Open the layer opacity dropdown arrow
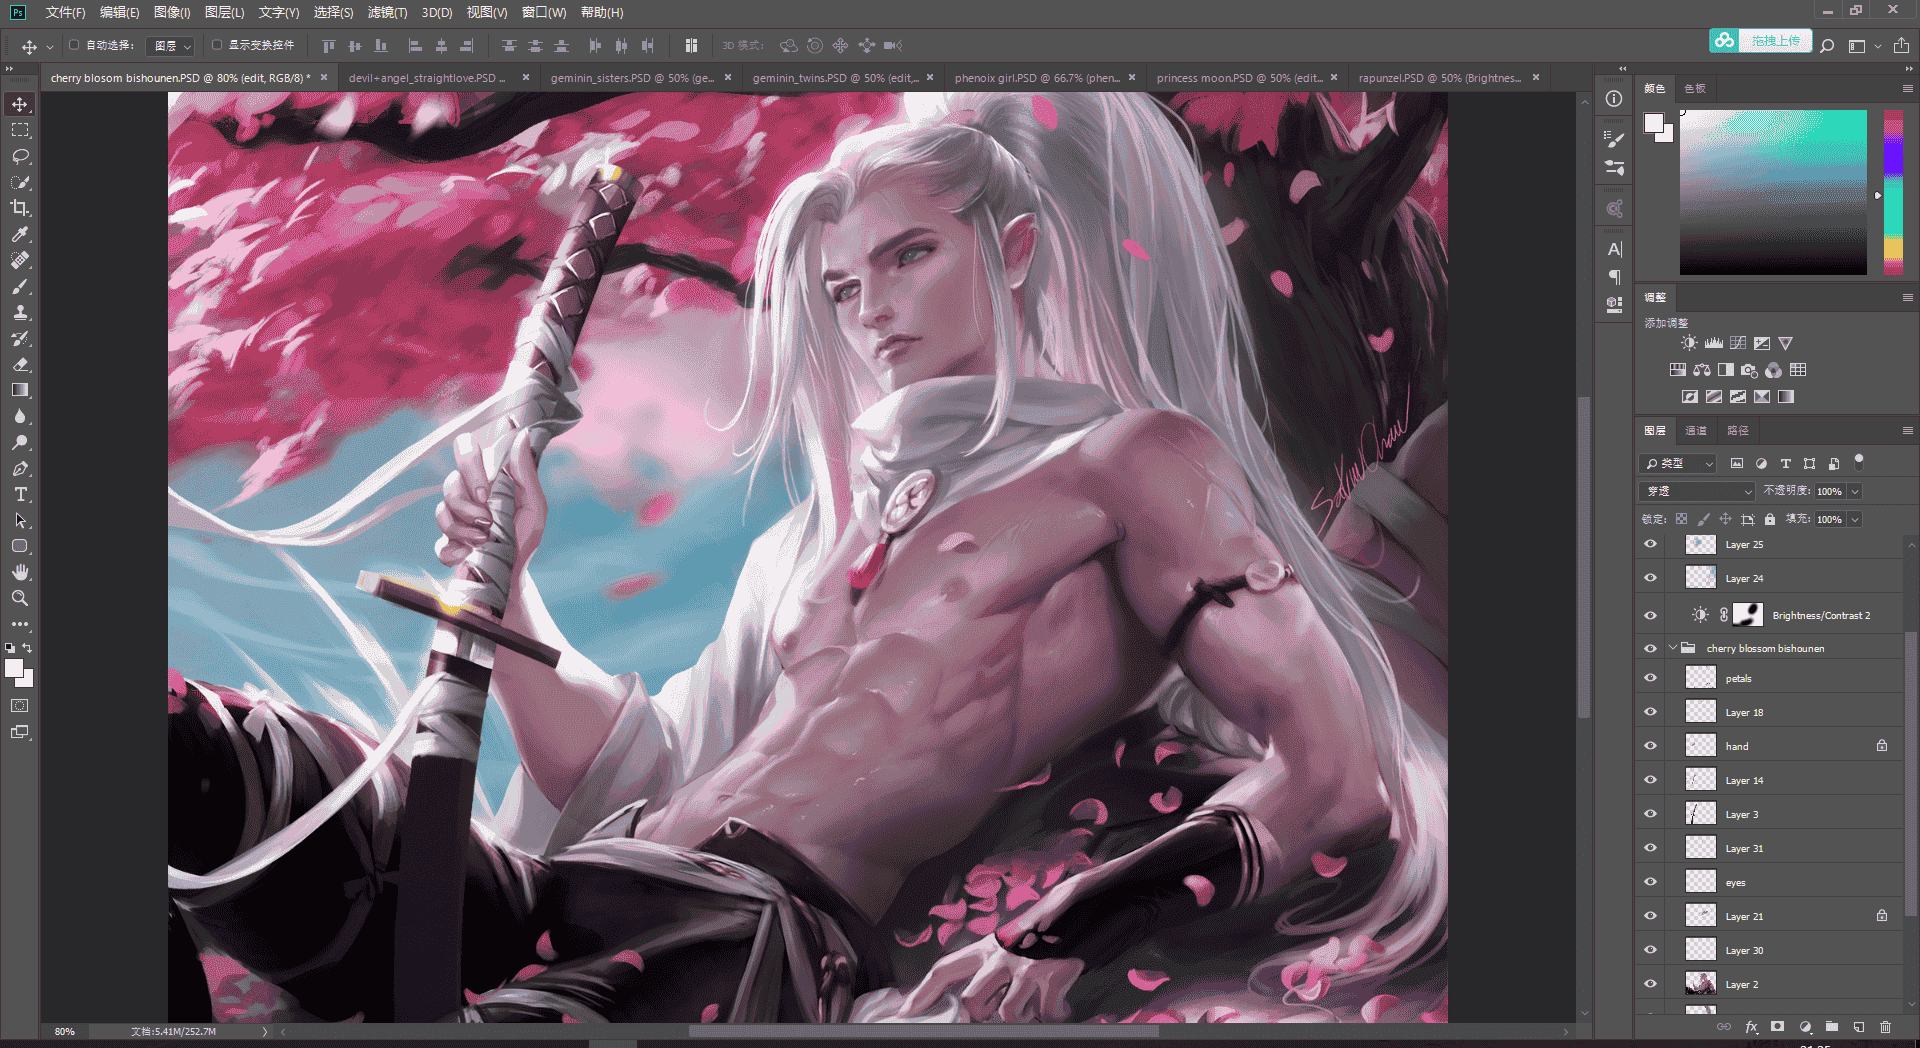Screen dimensions: 1920x1048 click(1855, 491)
